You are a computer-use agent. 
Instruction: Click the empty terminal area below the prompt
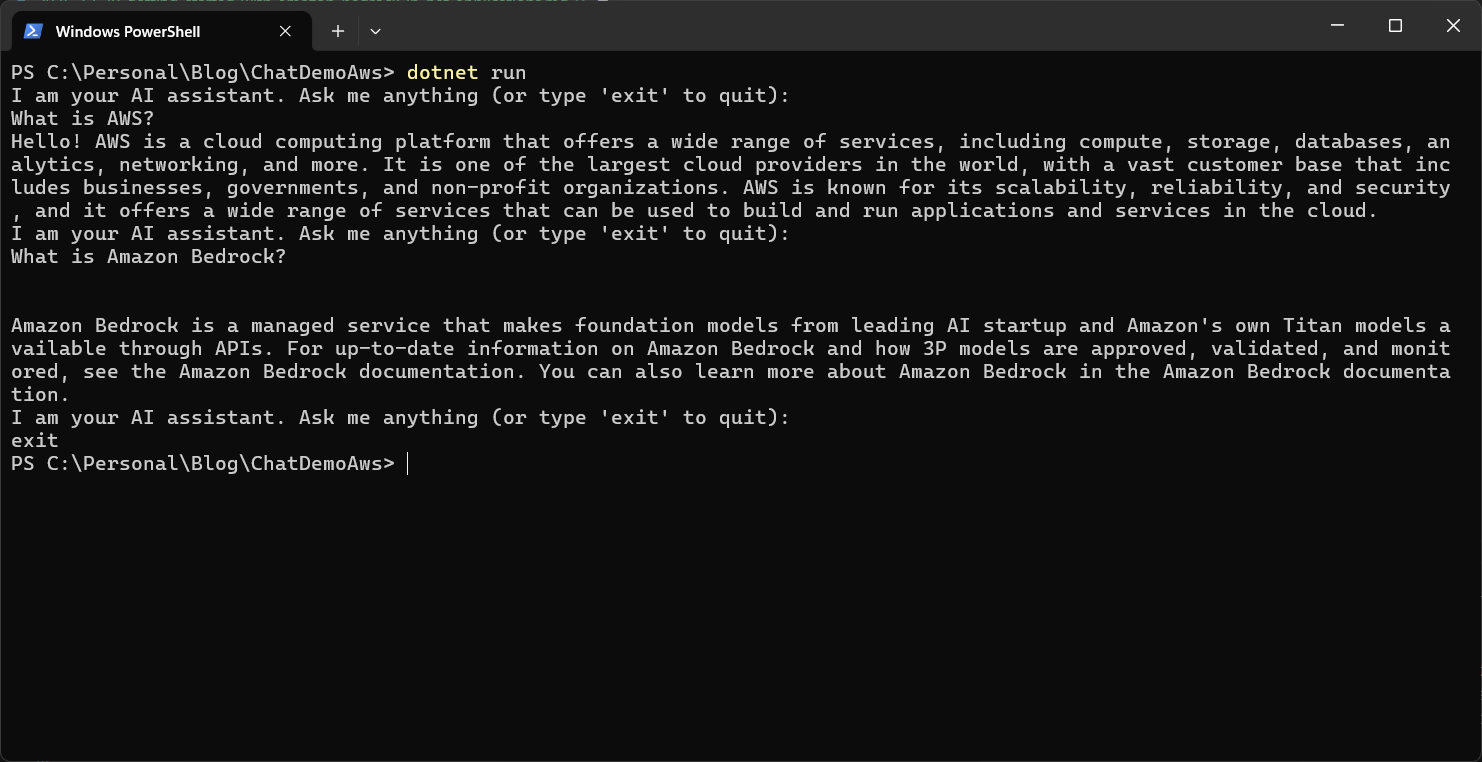pyautogui.click(x=700, y=600)
